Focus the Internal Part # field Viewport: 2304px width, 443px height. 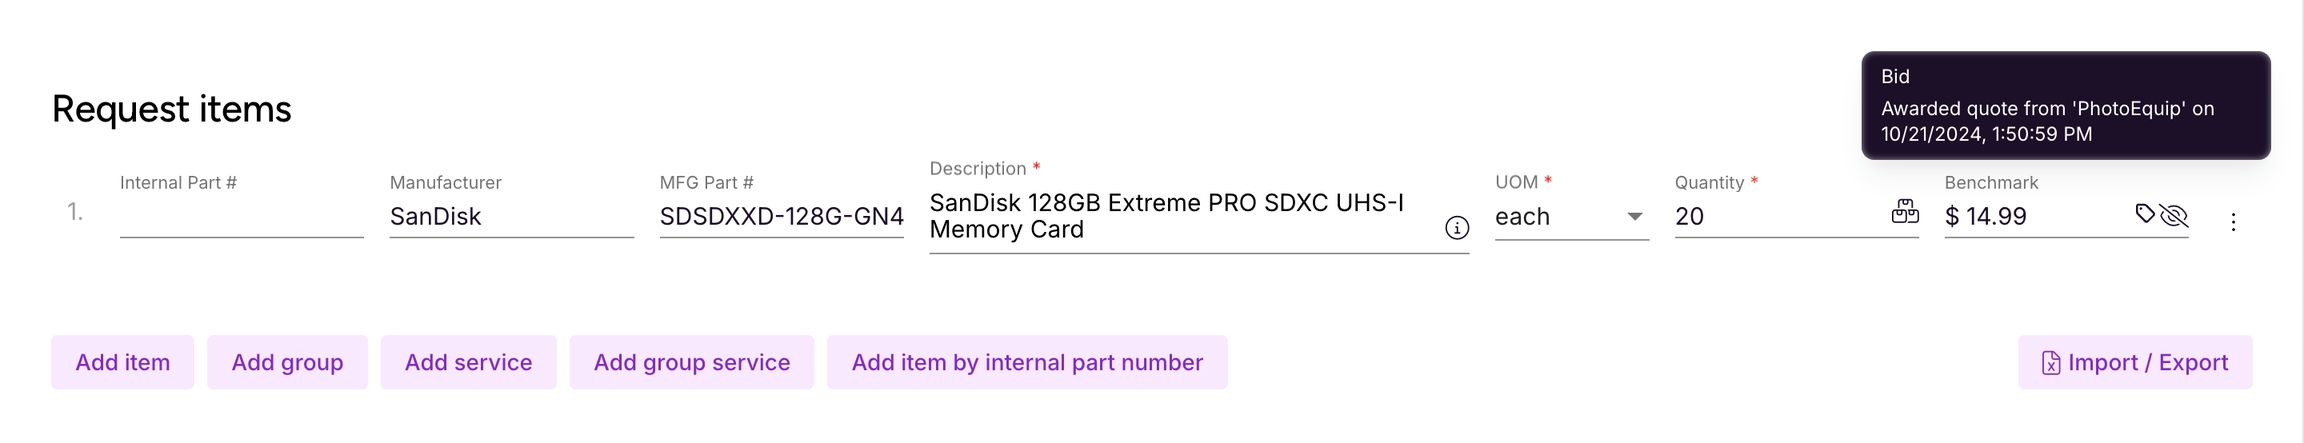pyautogui.click(x=241, y=216)
